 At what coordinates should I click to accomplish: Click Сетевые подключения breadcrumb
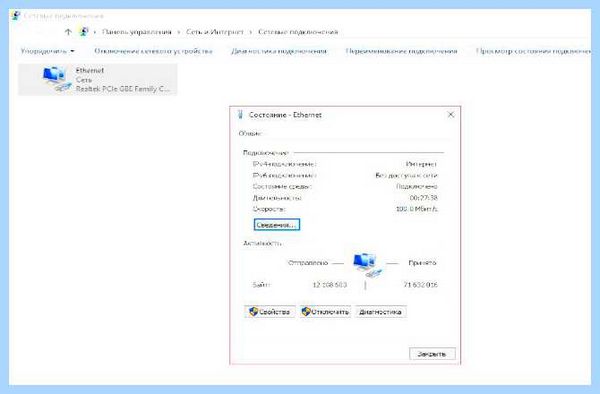[x=298, y=32]
